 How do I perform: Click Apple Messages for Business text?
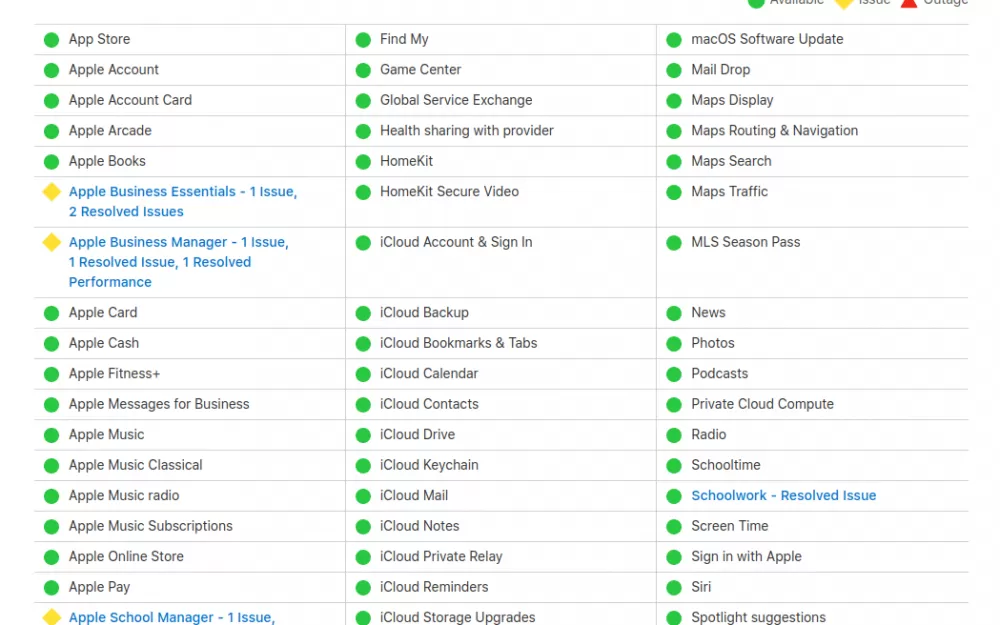tap(159, 404)
